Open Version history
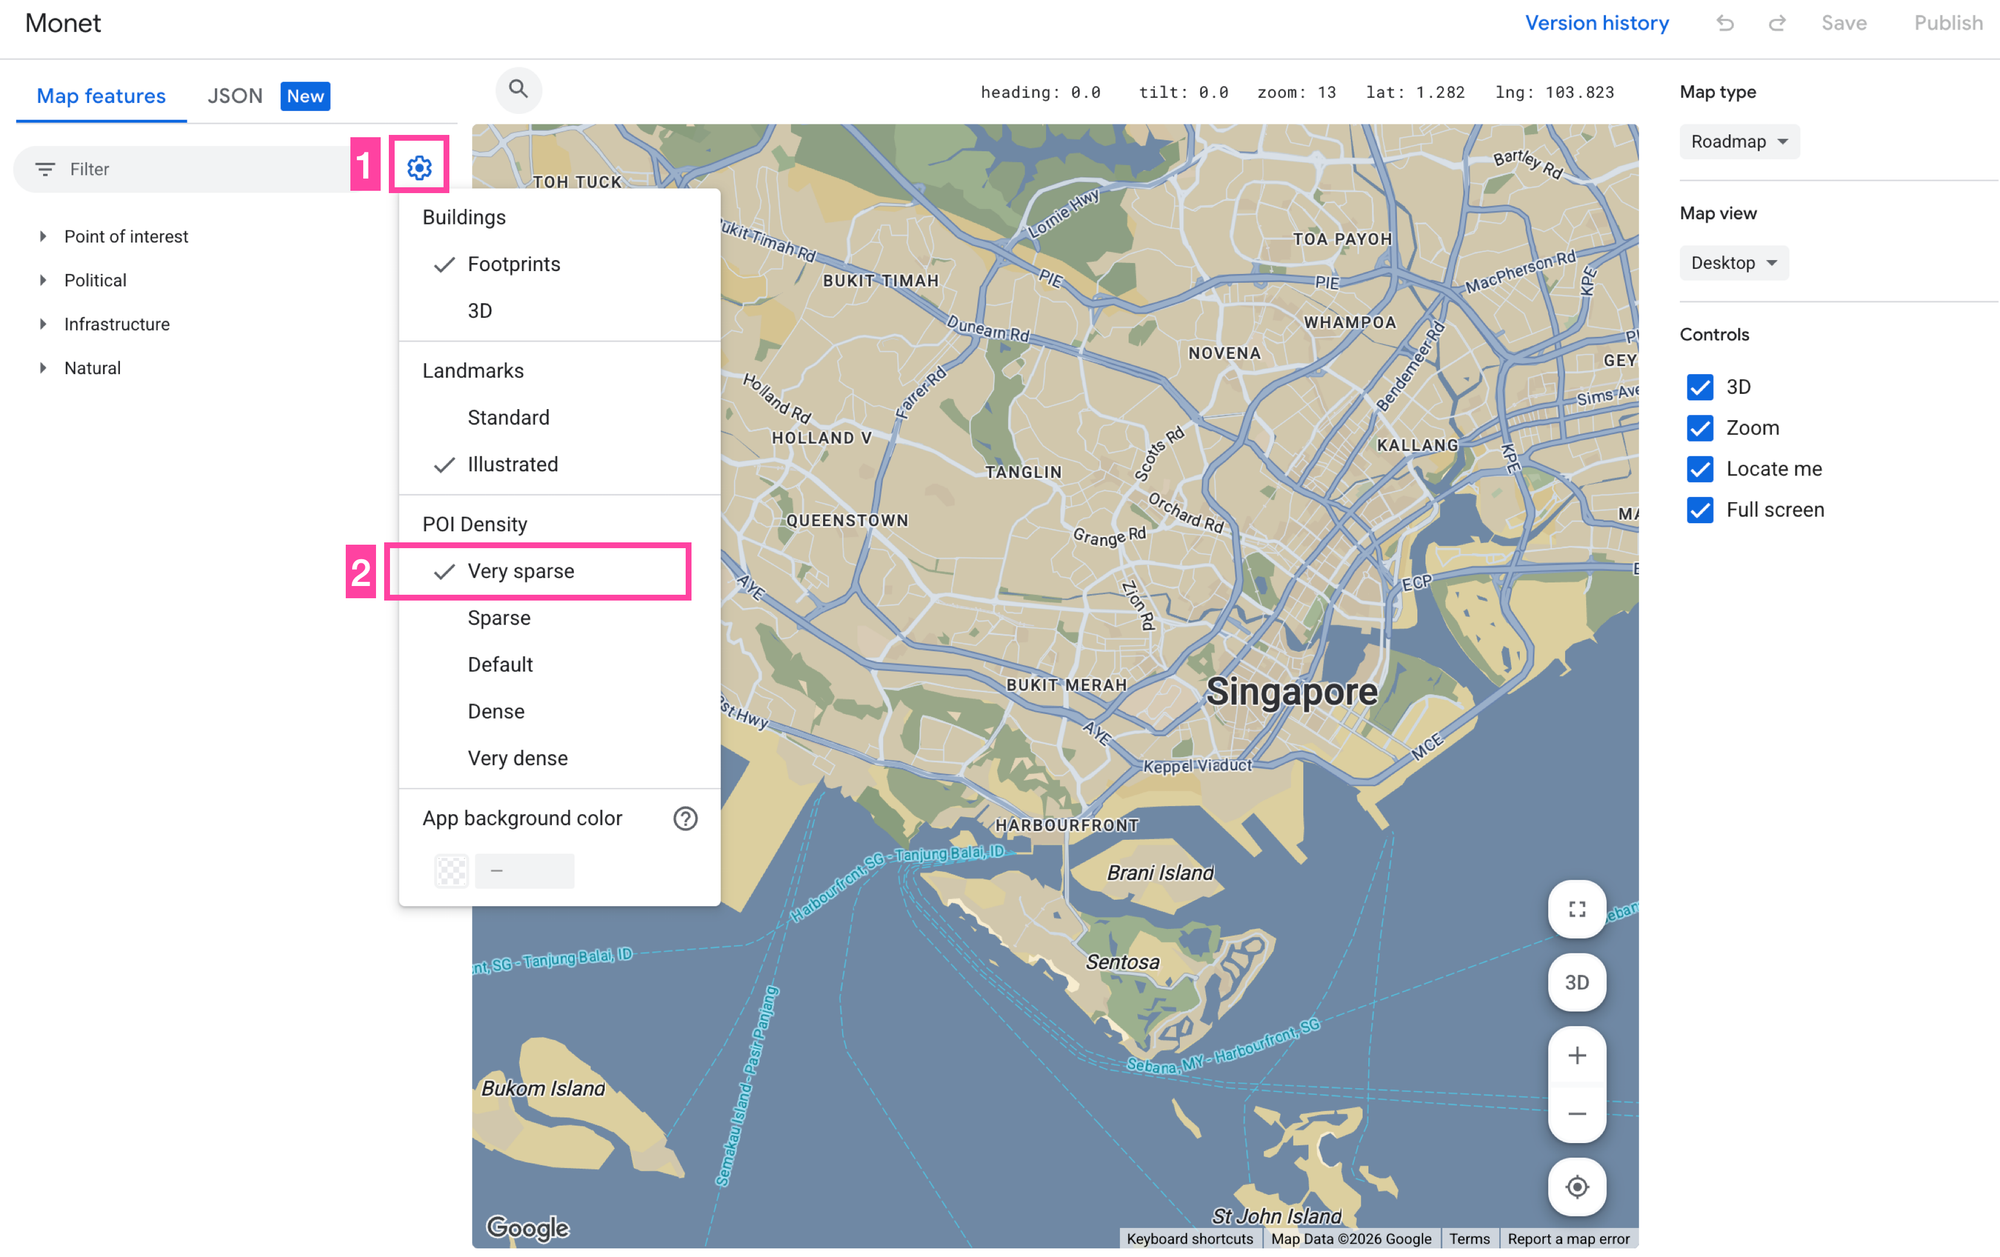This screenshot has height=1257, width=2000. pos(1596,23)
